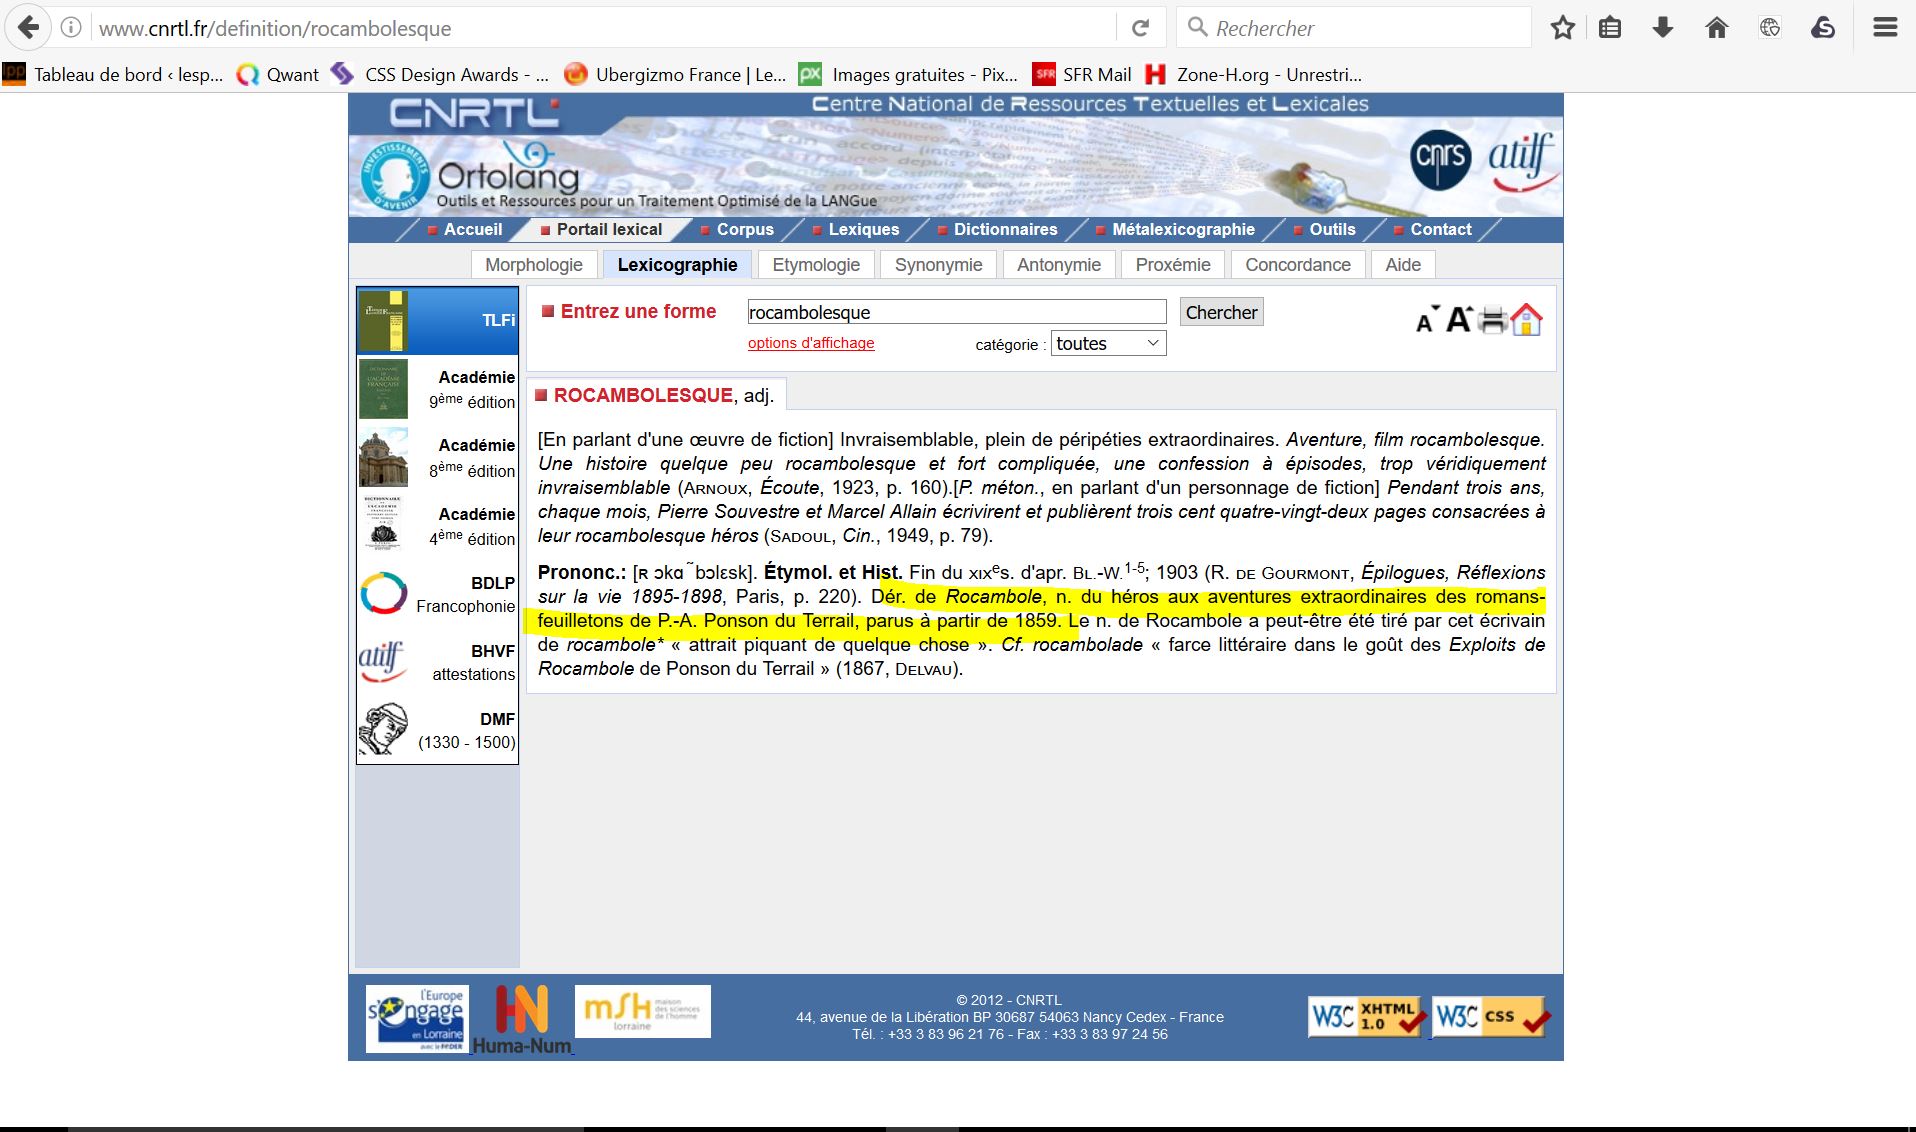This screenshot has width=1916, height=1132.
Task: Select the DMF (1330 - 1500) dictionary
Action: click(438, 730)
